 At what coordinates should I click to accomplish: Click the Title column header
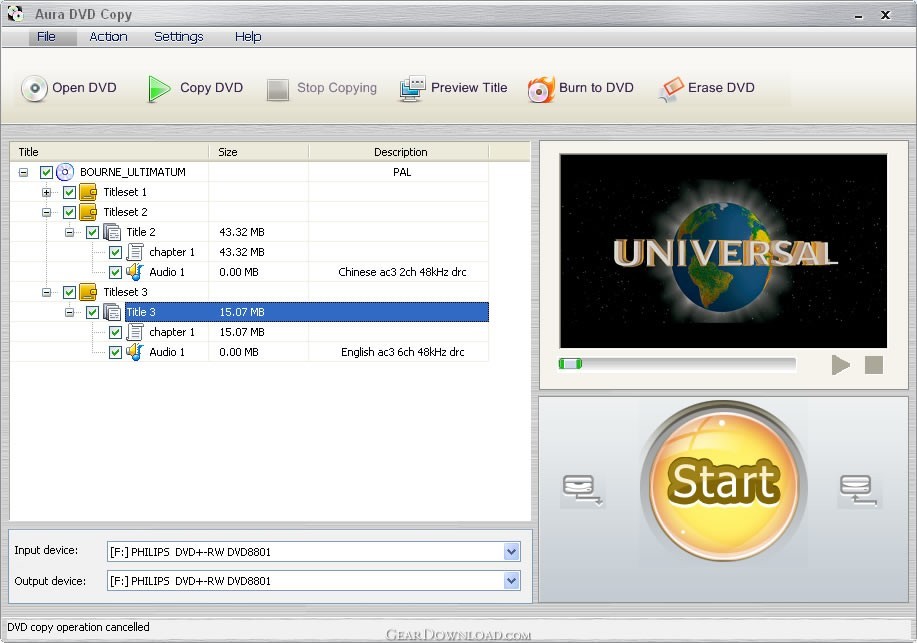pyautogui.click(x=109, y=152)
